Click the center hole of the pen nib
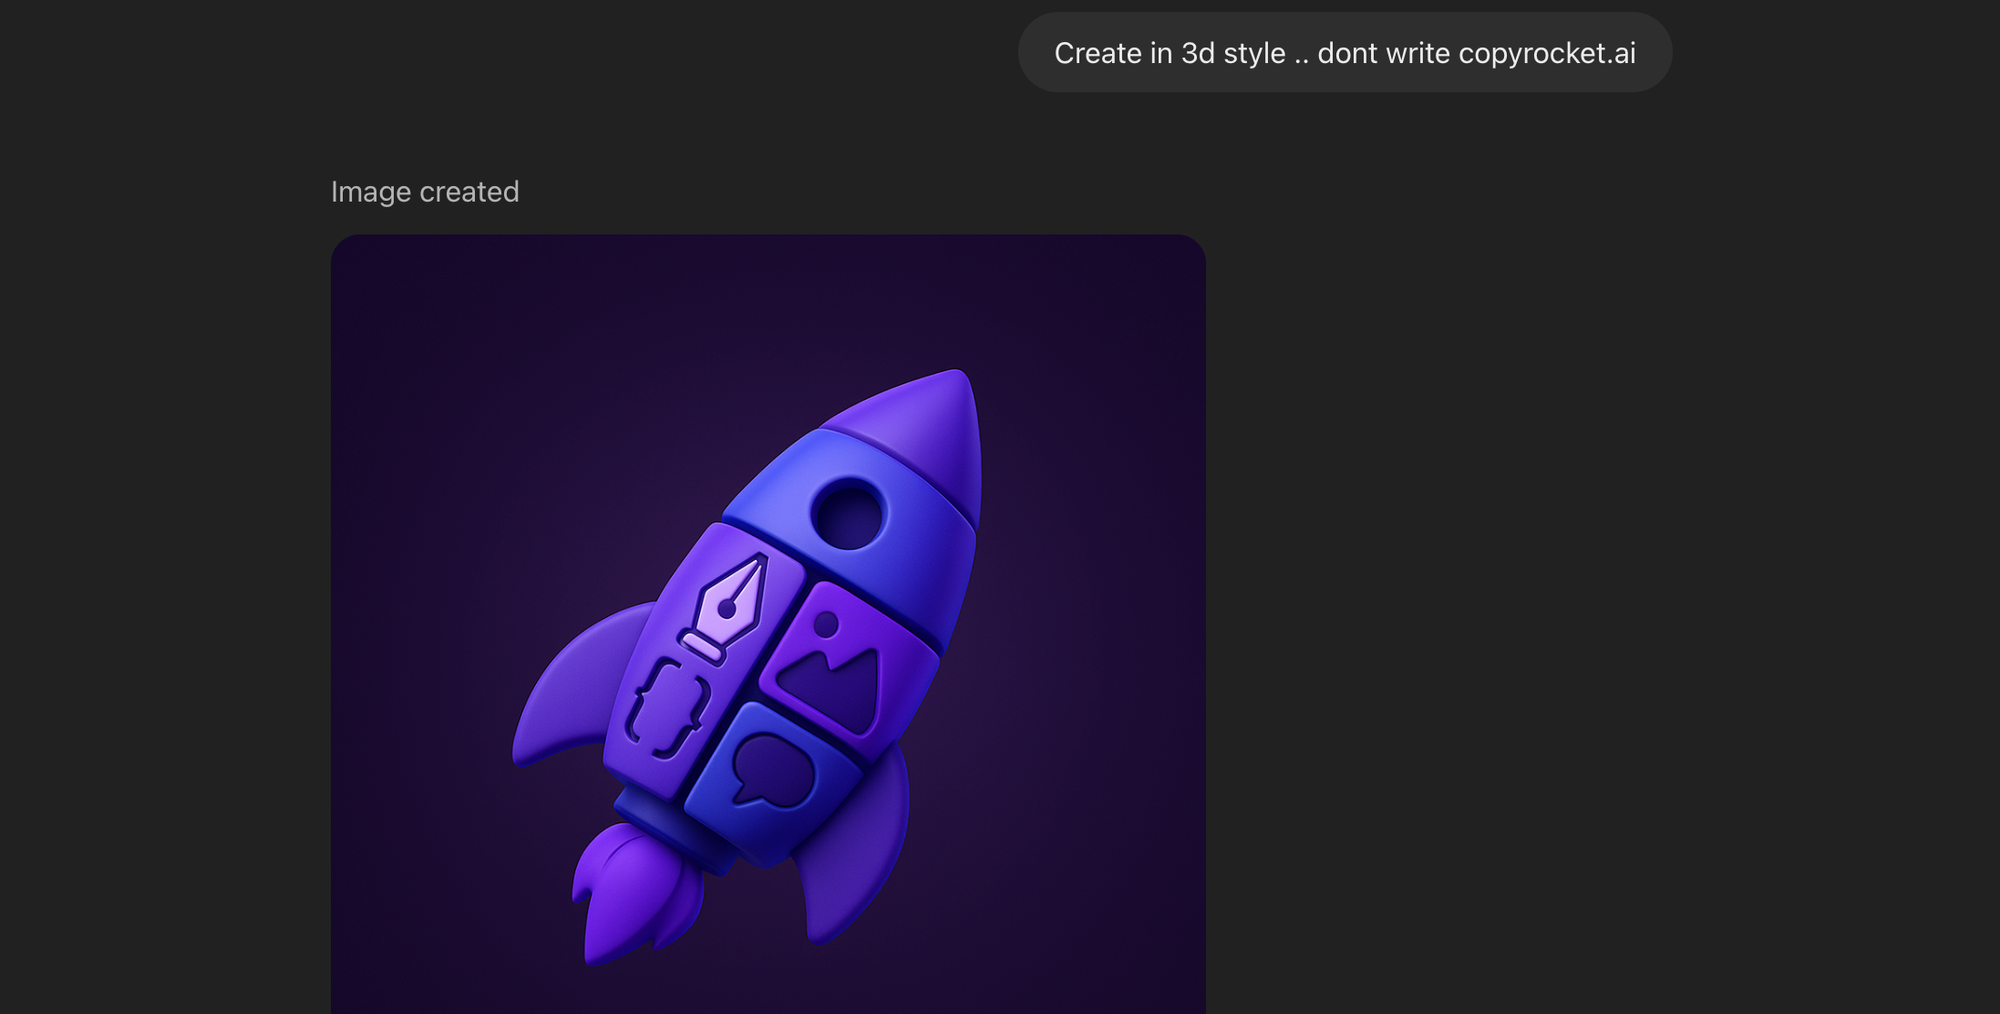Screen dimensions: 2000x1014 [727, 609]
